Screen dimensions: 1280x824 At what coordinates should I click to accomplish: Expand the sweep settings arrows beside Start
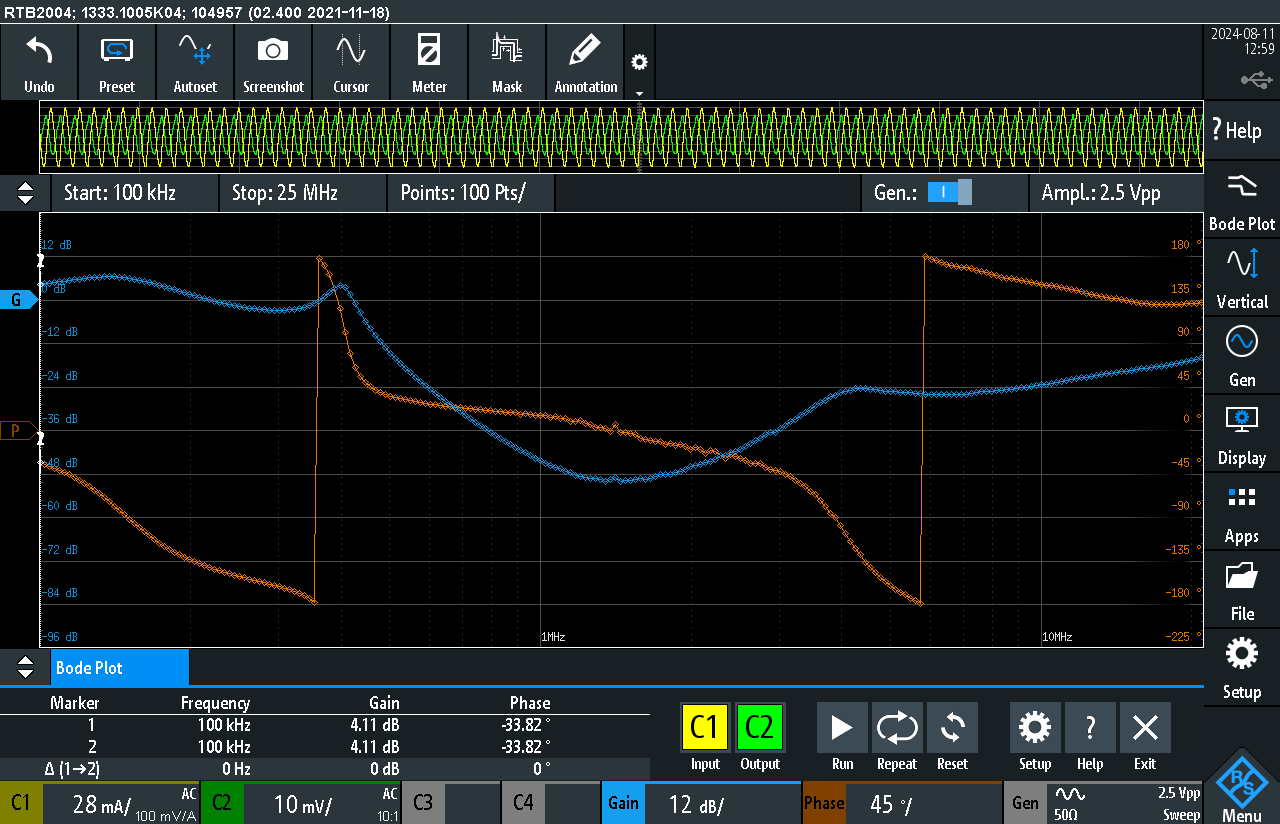point(26,193)
